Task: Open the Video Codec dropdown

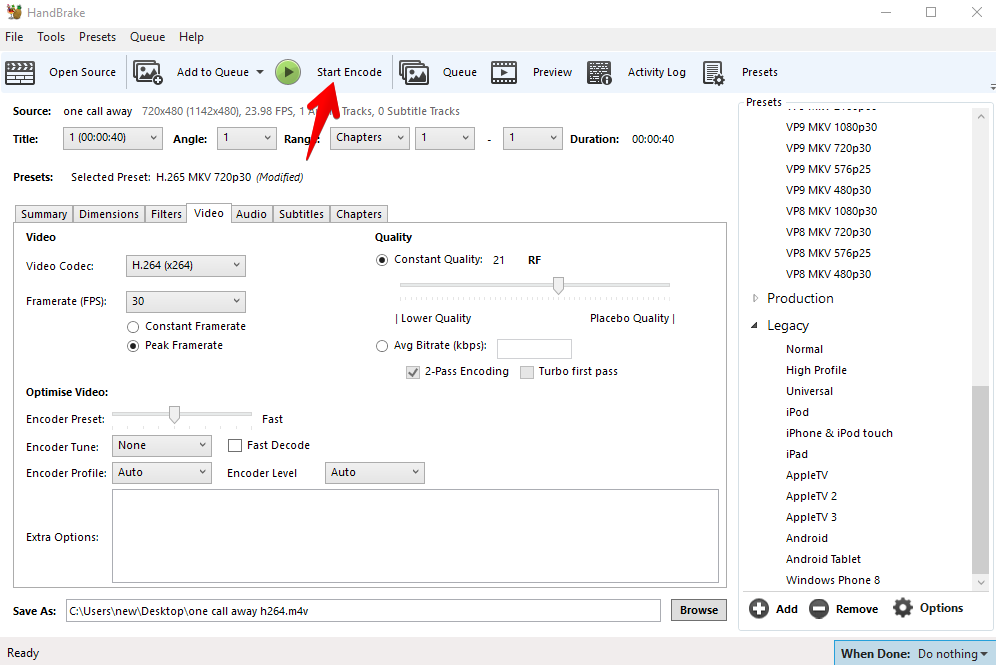Action: tap(185, 265)
